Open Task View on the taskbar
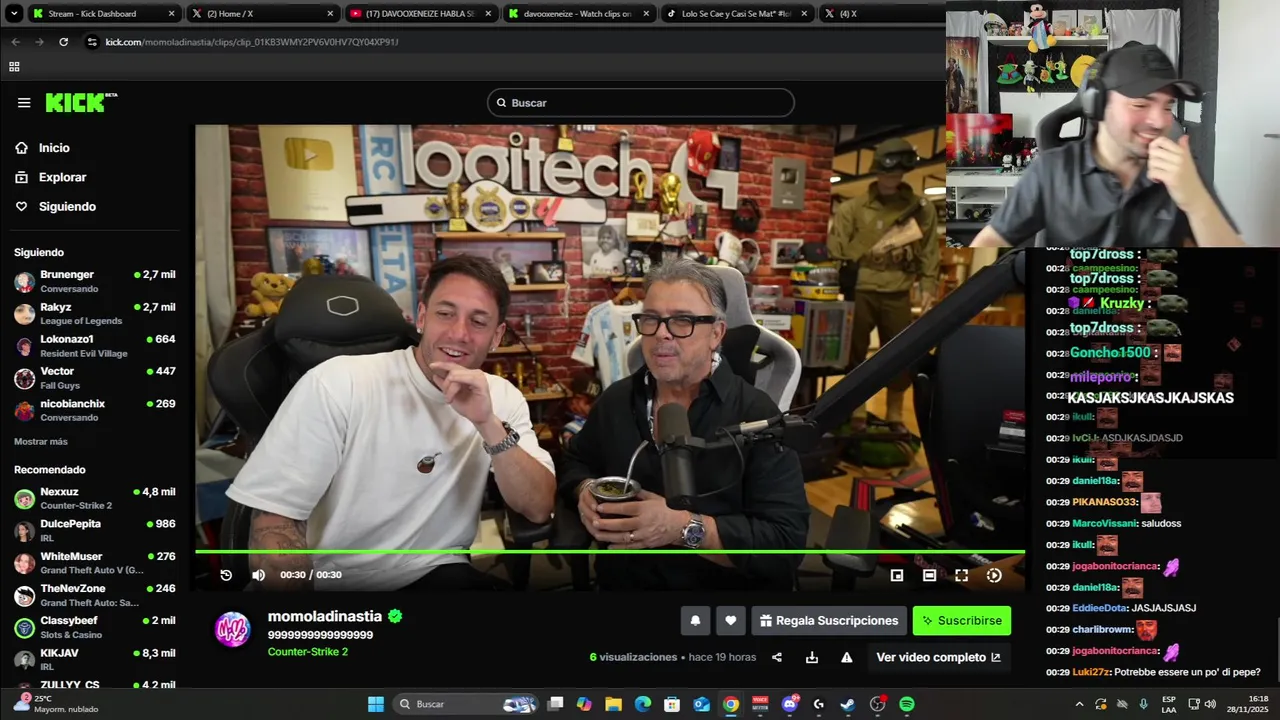1280x720 pixels. click(x=556, y=704)
